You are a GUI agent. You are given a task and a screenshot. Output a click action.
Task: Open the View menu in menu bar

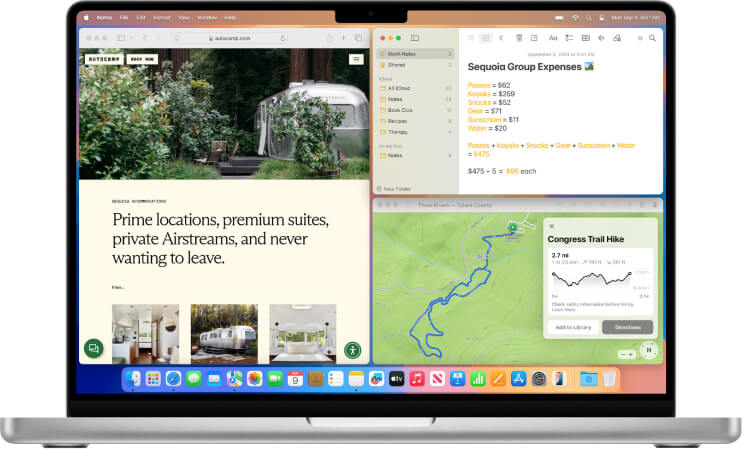[184, 18]
